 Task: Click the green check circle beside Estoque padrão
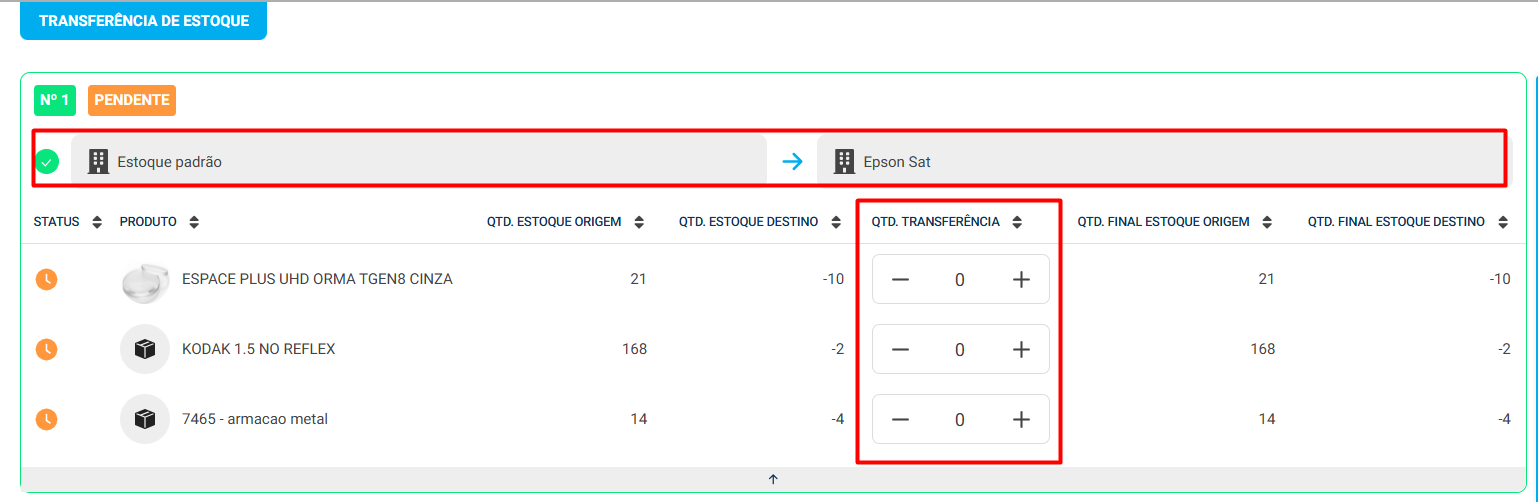(x=47, y=161)
